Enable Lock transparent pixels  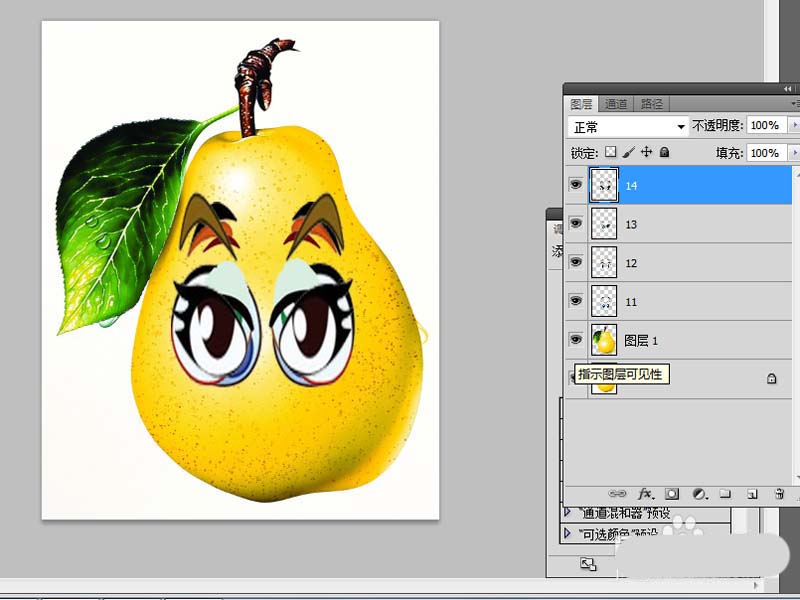click(x=610, y=152)
